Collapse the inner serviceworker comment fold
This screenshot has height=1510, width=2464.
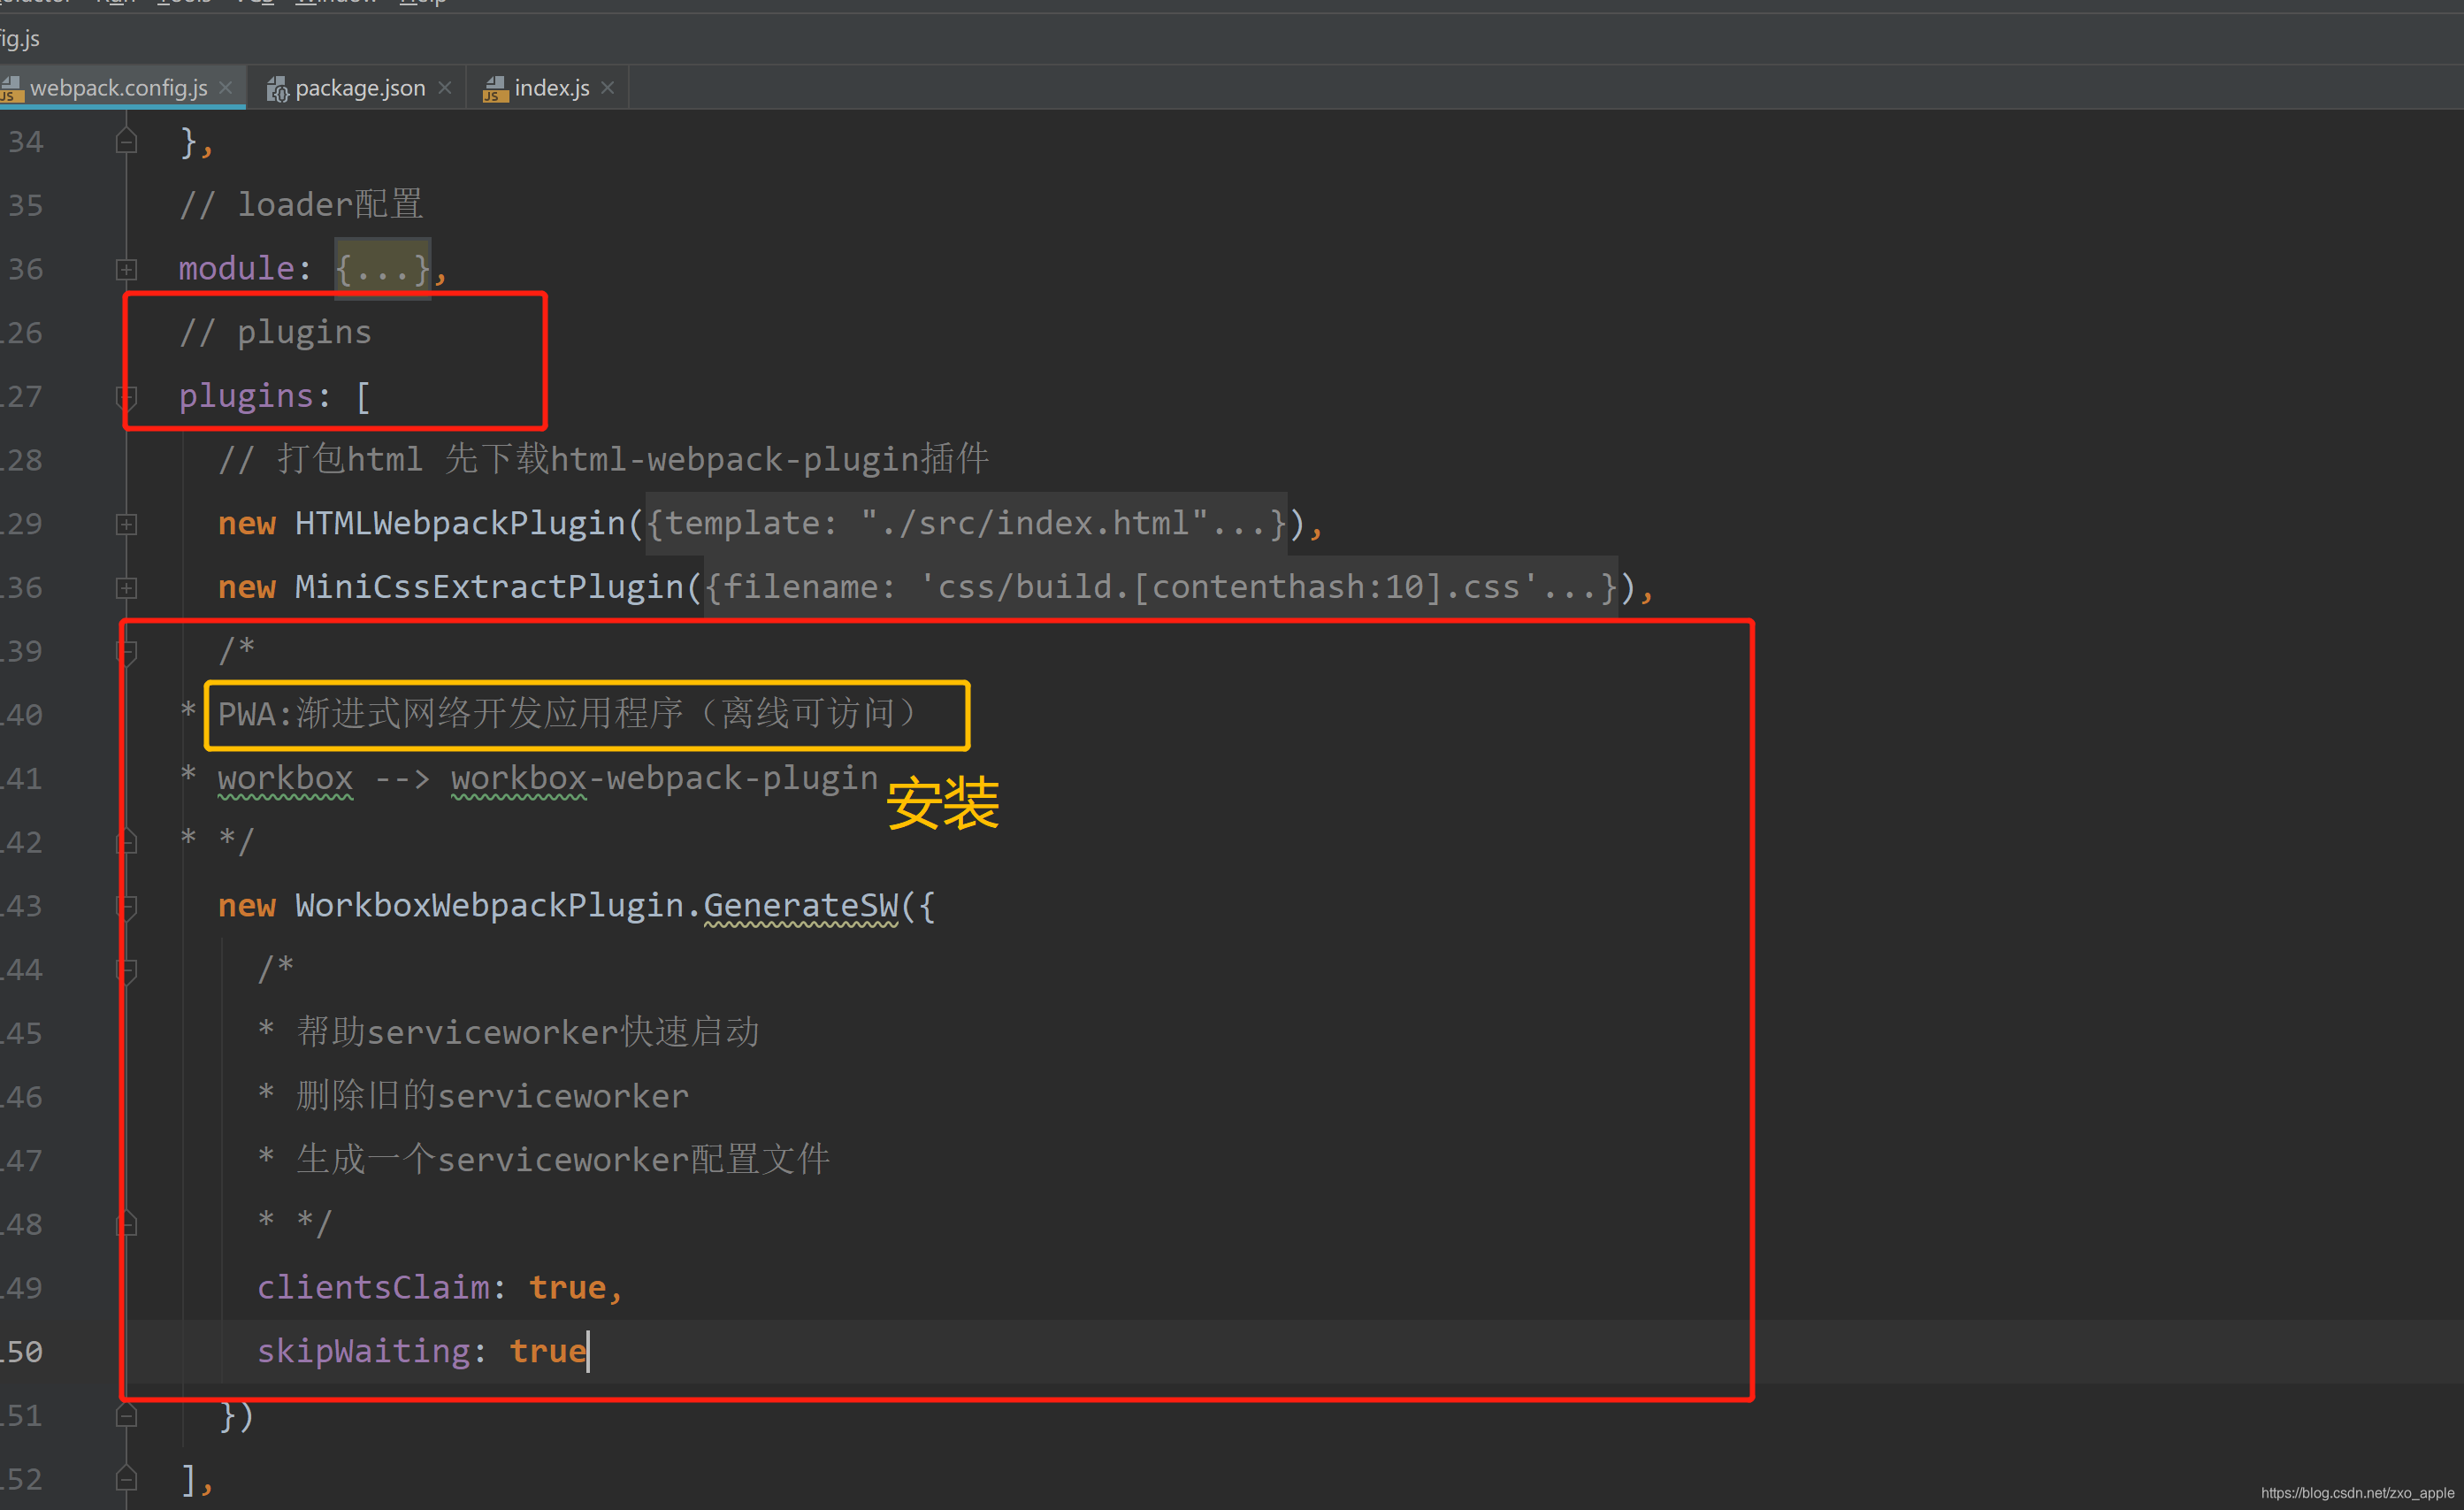point(126,970)
